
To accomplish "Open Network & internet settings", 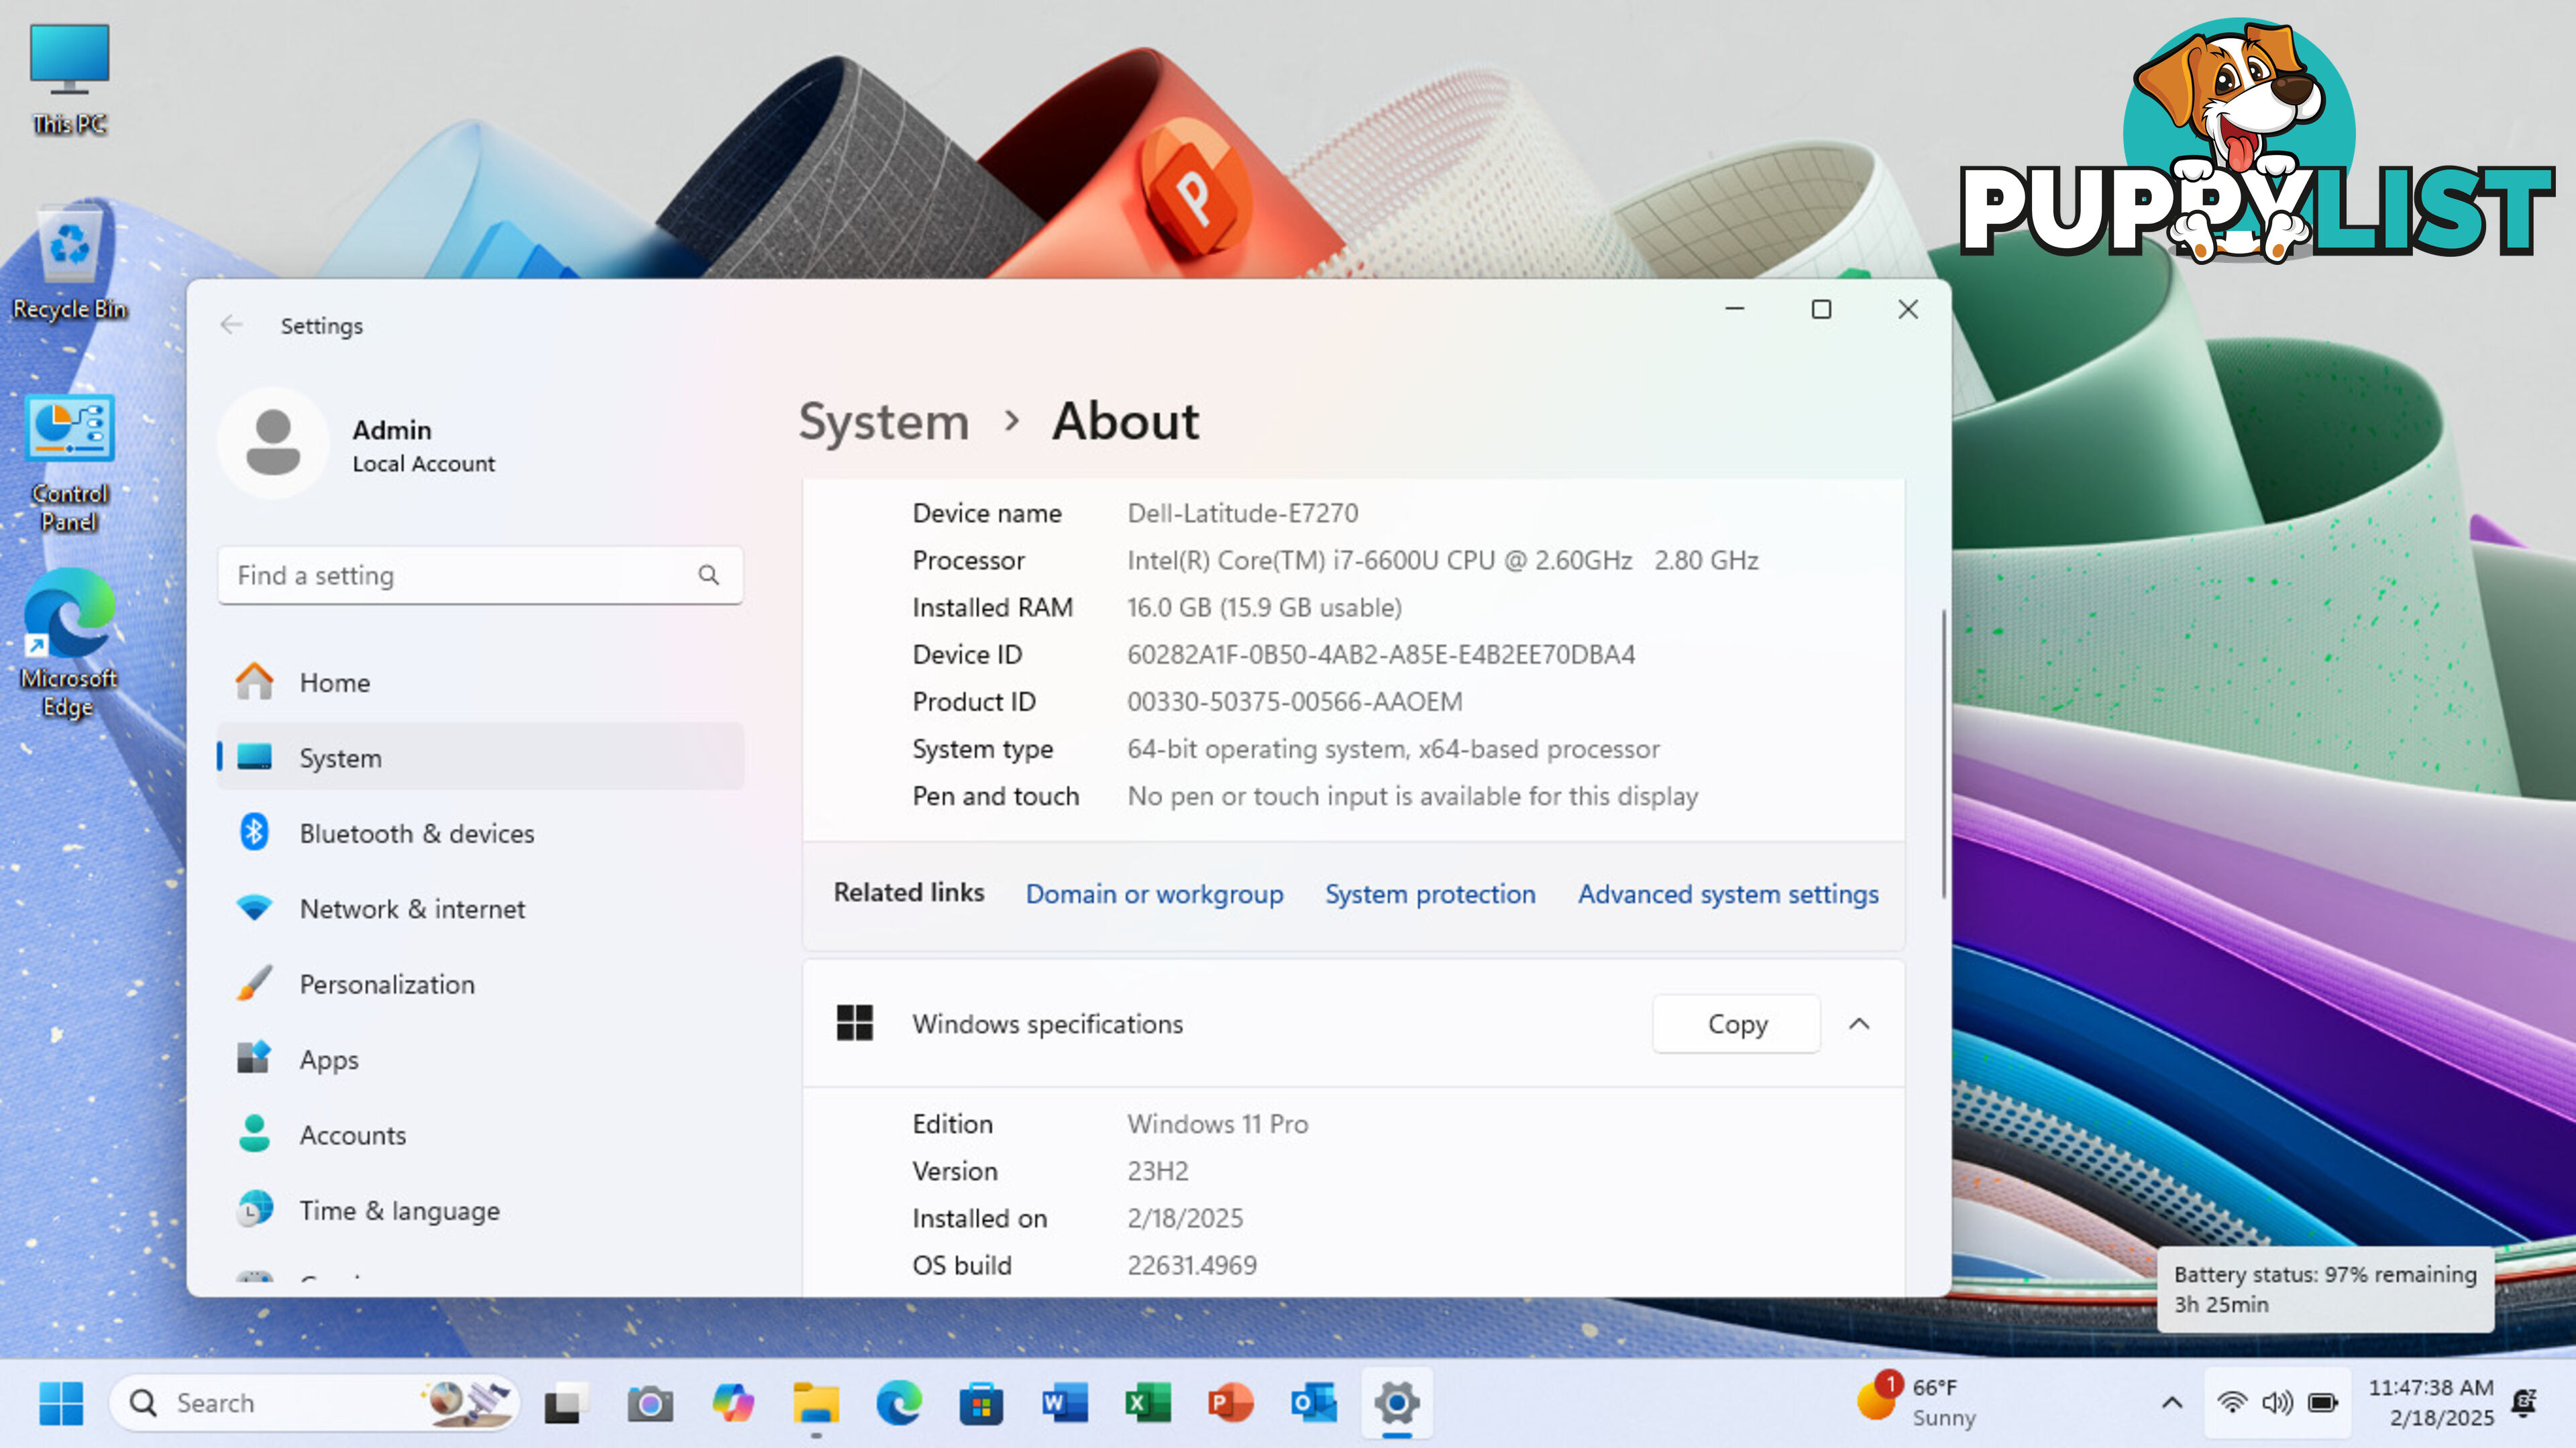I will click(x=480, y=908).
